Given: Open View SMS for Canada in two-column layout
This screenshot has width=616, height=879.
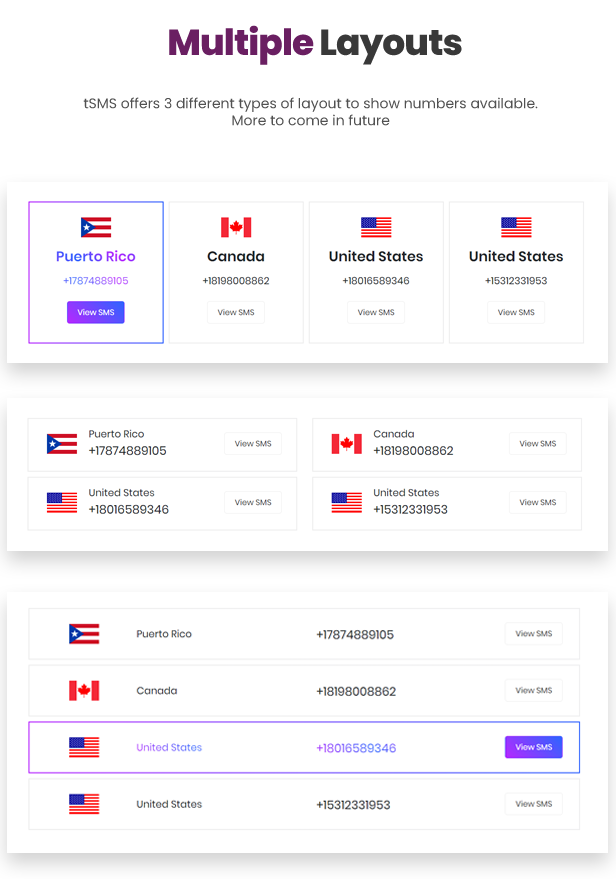Looking at the screenshot, I should pyautogui.click(x=538, y=444).
